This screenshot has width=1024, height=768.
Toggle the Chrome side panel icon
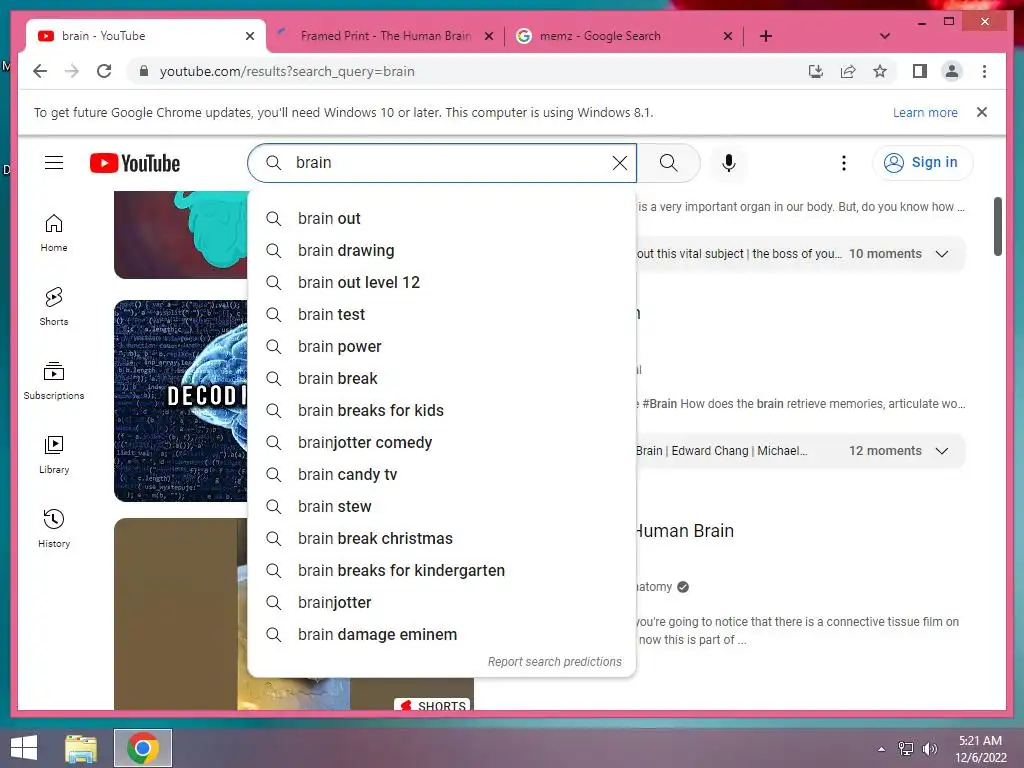click(x=920, y=71)
